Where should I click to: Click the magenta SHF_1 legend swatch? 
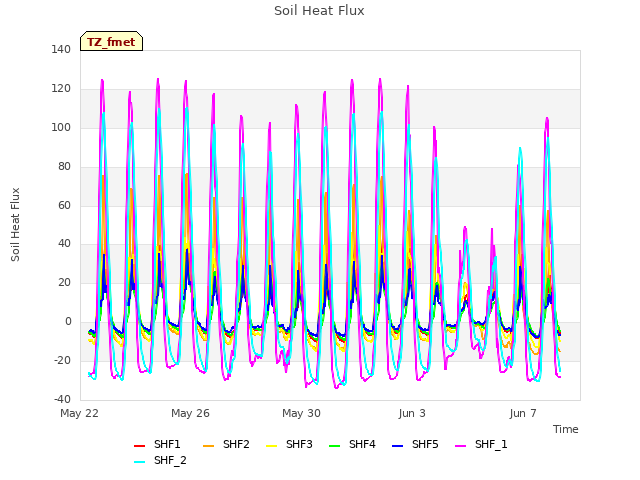(460, 446)
